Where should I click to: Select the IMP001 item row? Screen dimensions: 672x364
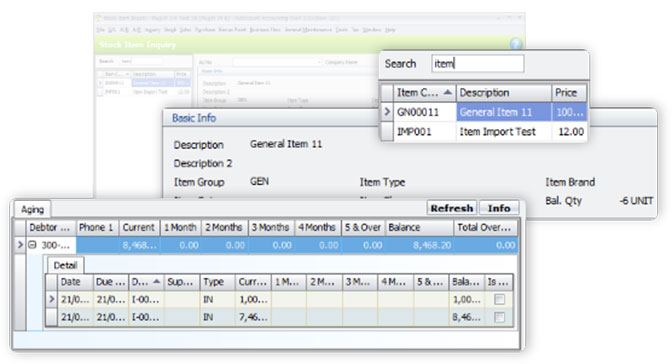point(483,131)
